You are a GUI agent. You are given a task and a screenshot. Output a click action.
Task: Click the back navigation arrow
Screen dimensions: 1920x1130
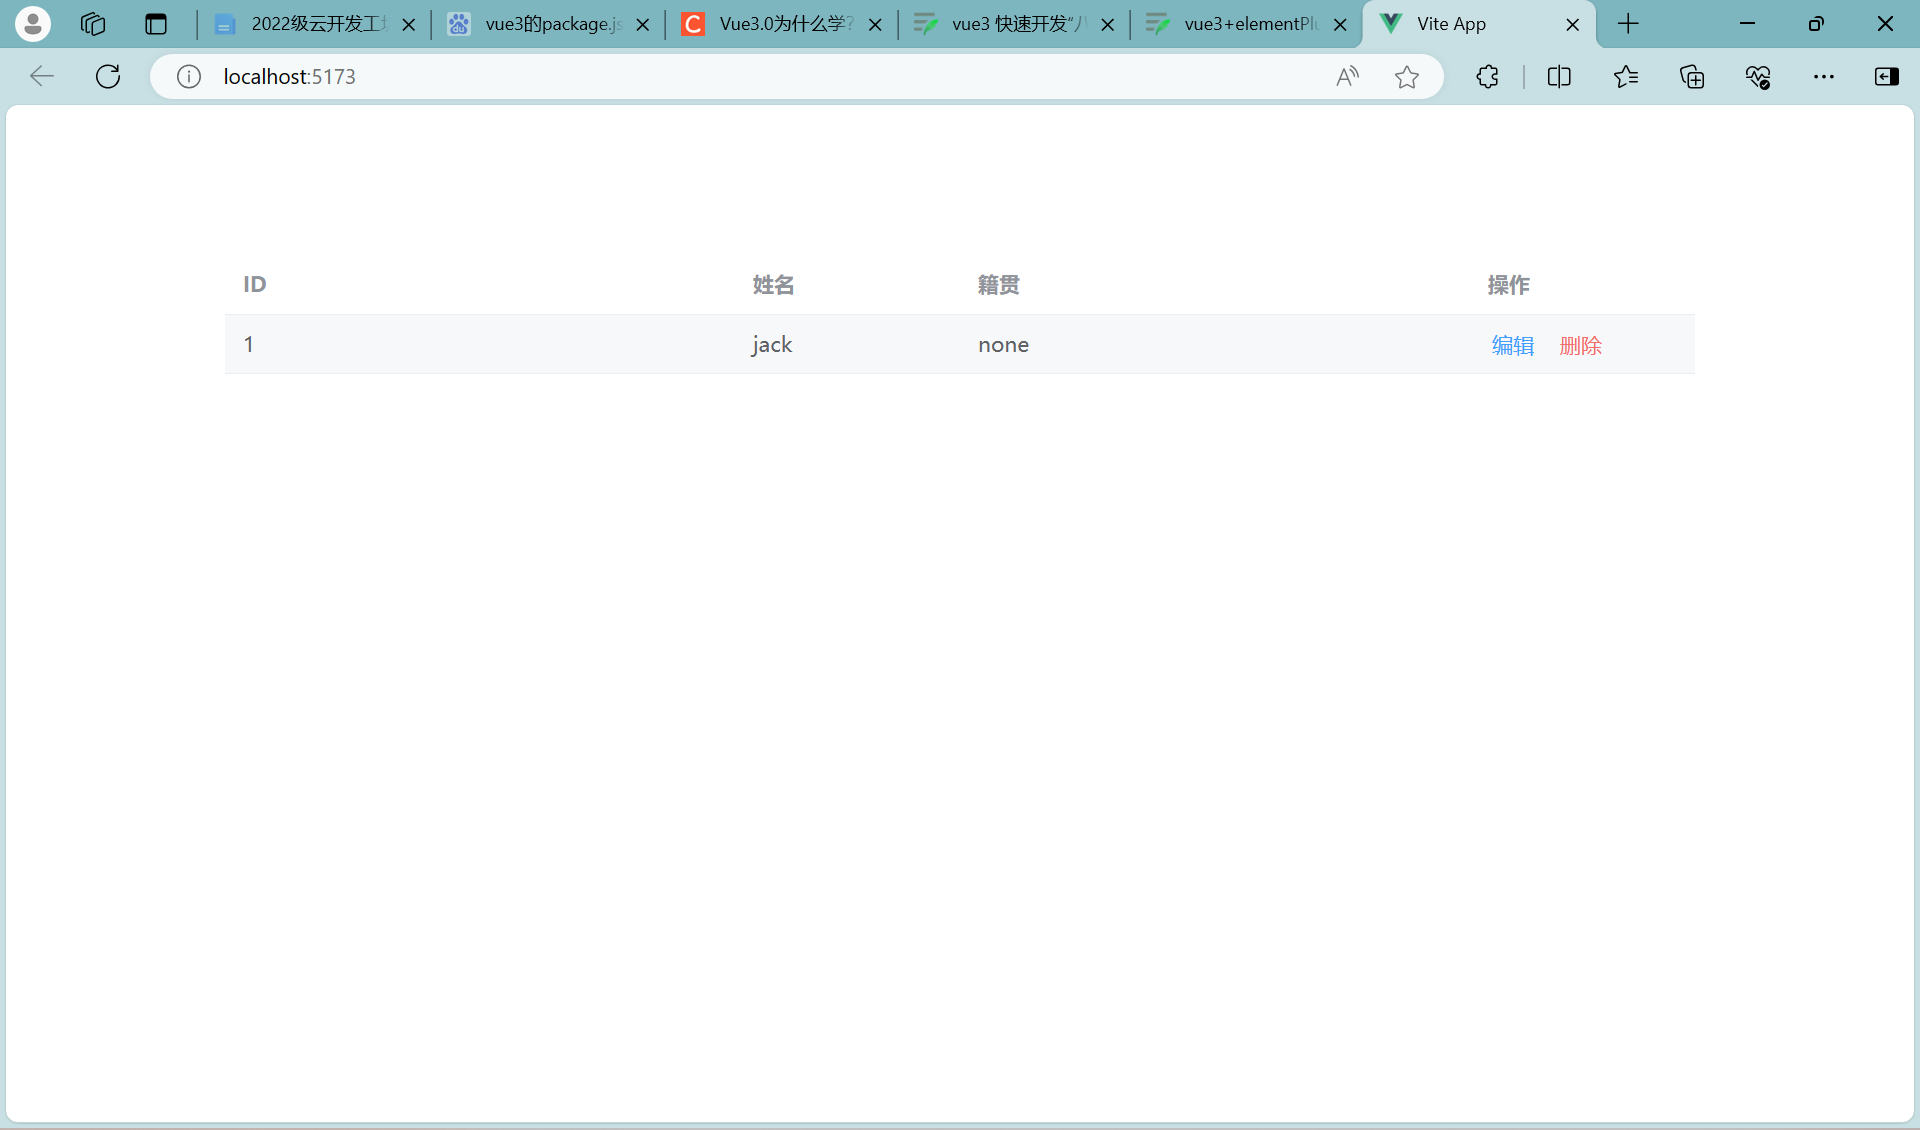(x=42, y=76)
